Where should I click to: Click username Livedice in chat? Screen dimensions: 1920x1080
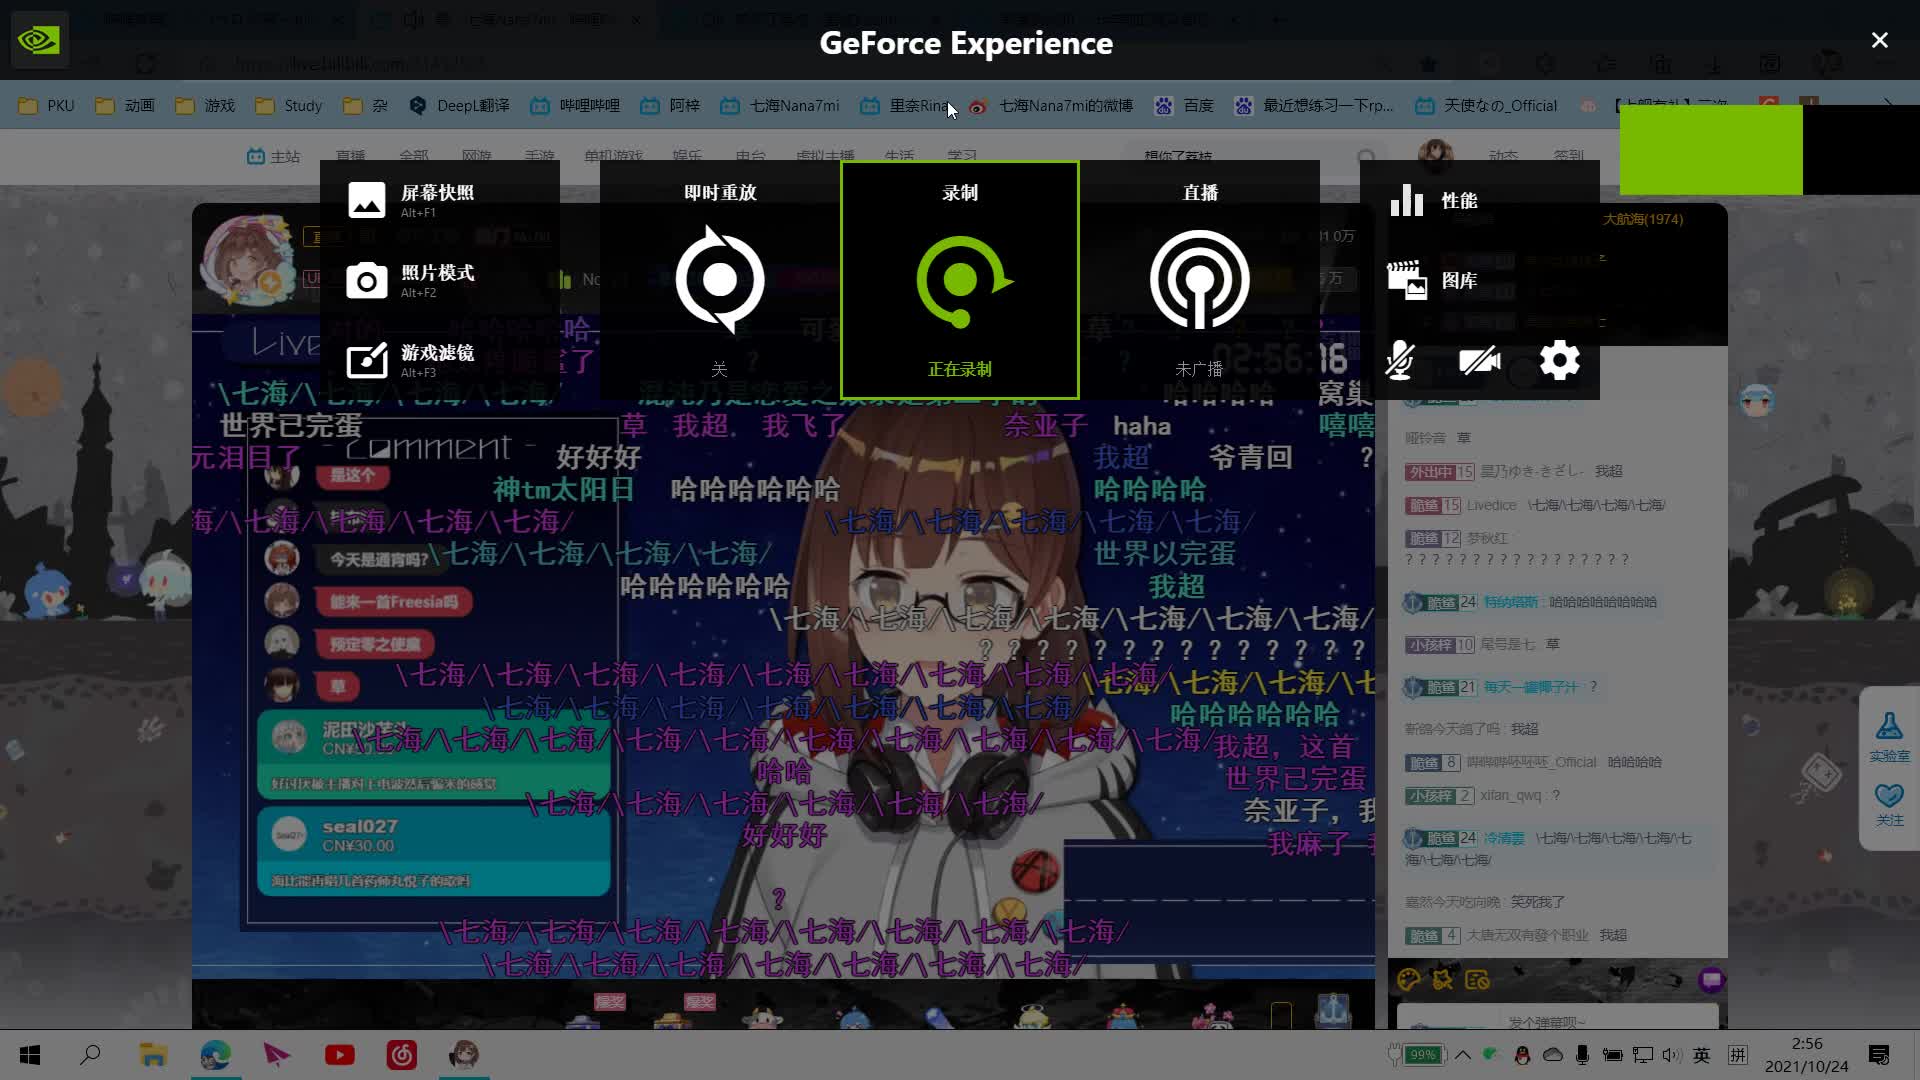(1491, 505)
